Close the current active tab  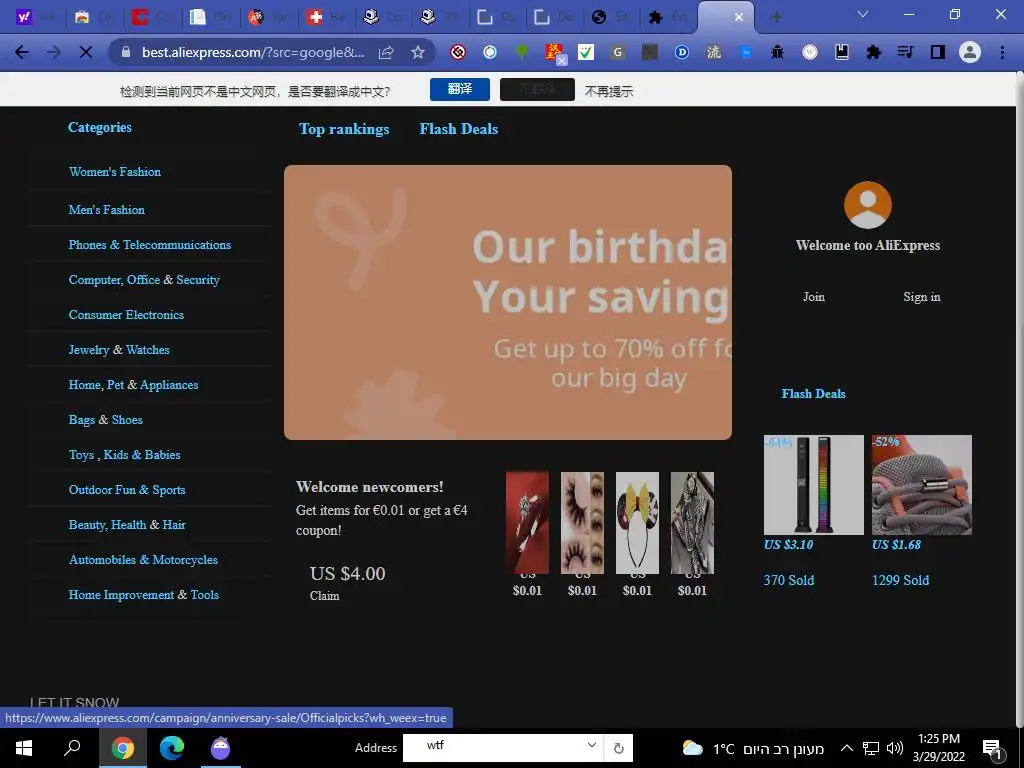pyautogui.click(x=739, y=17)
